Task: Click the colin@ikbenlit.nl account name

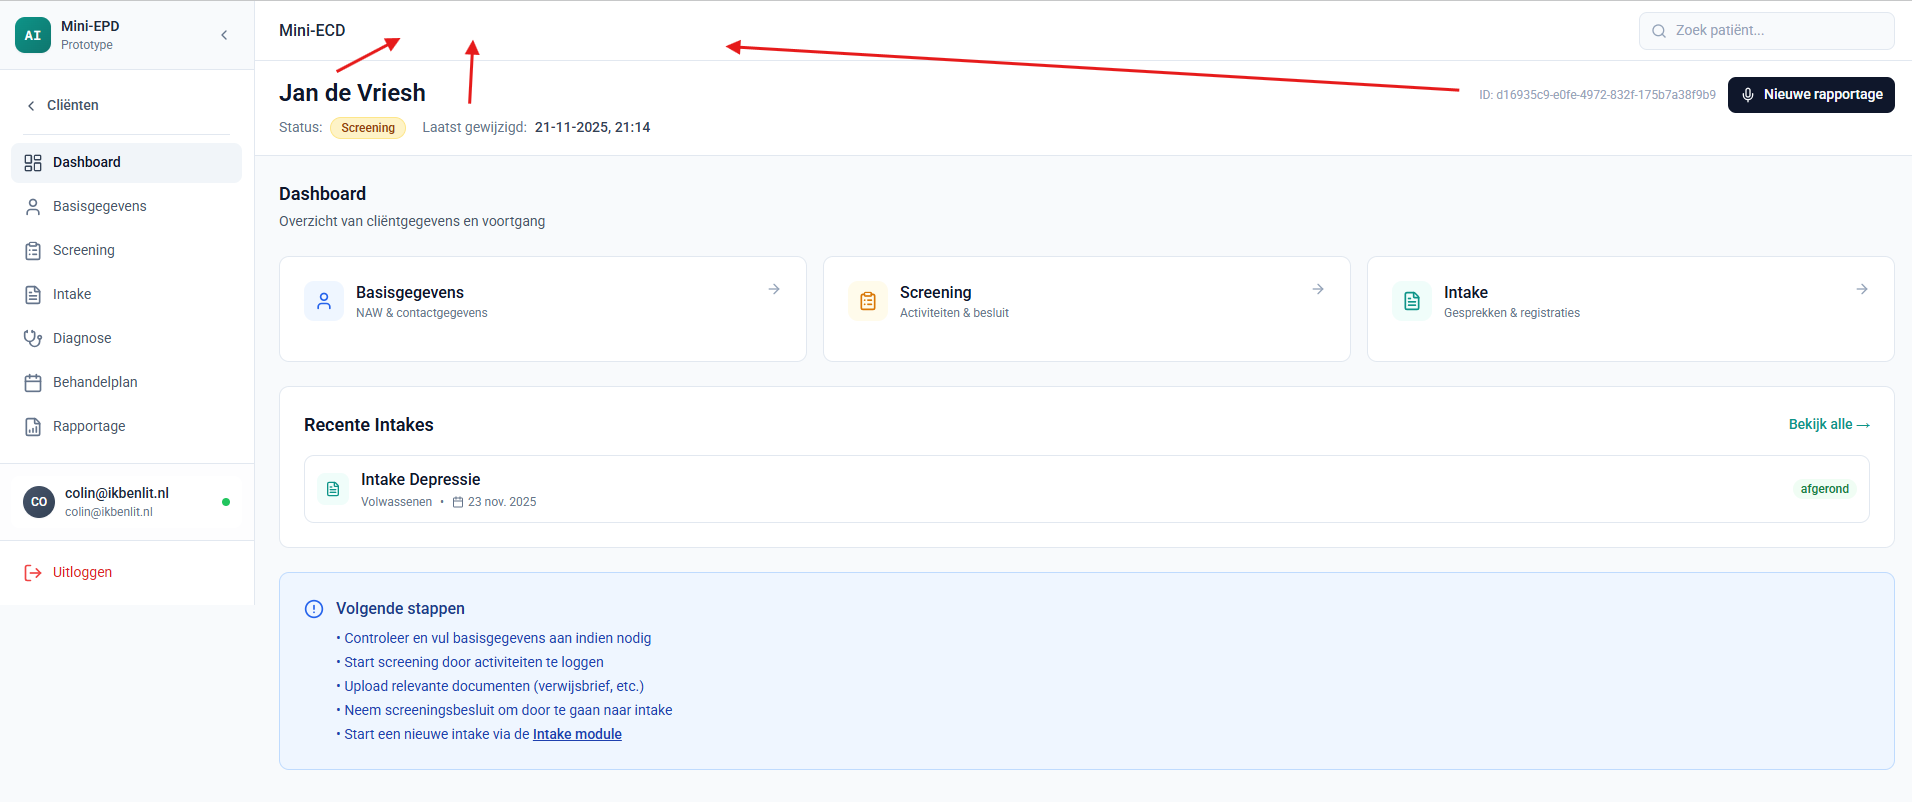Action: click(117, 493)
